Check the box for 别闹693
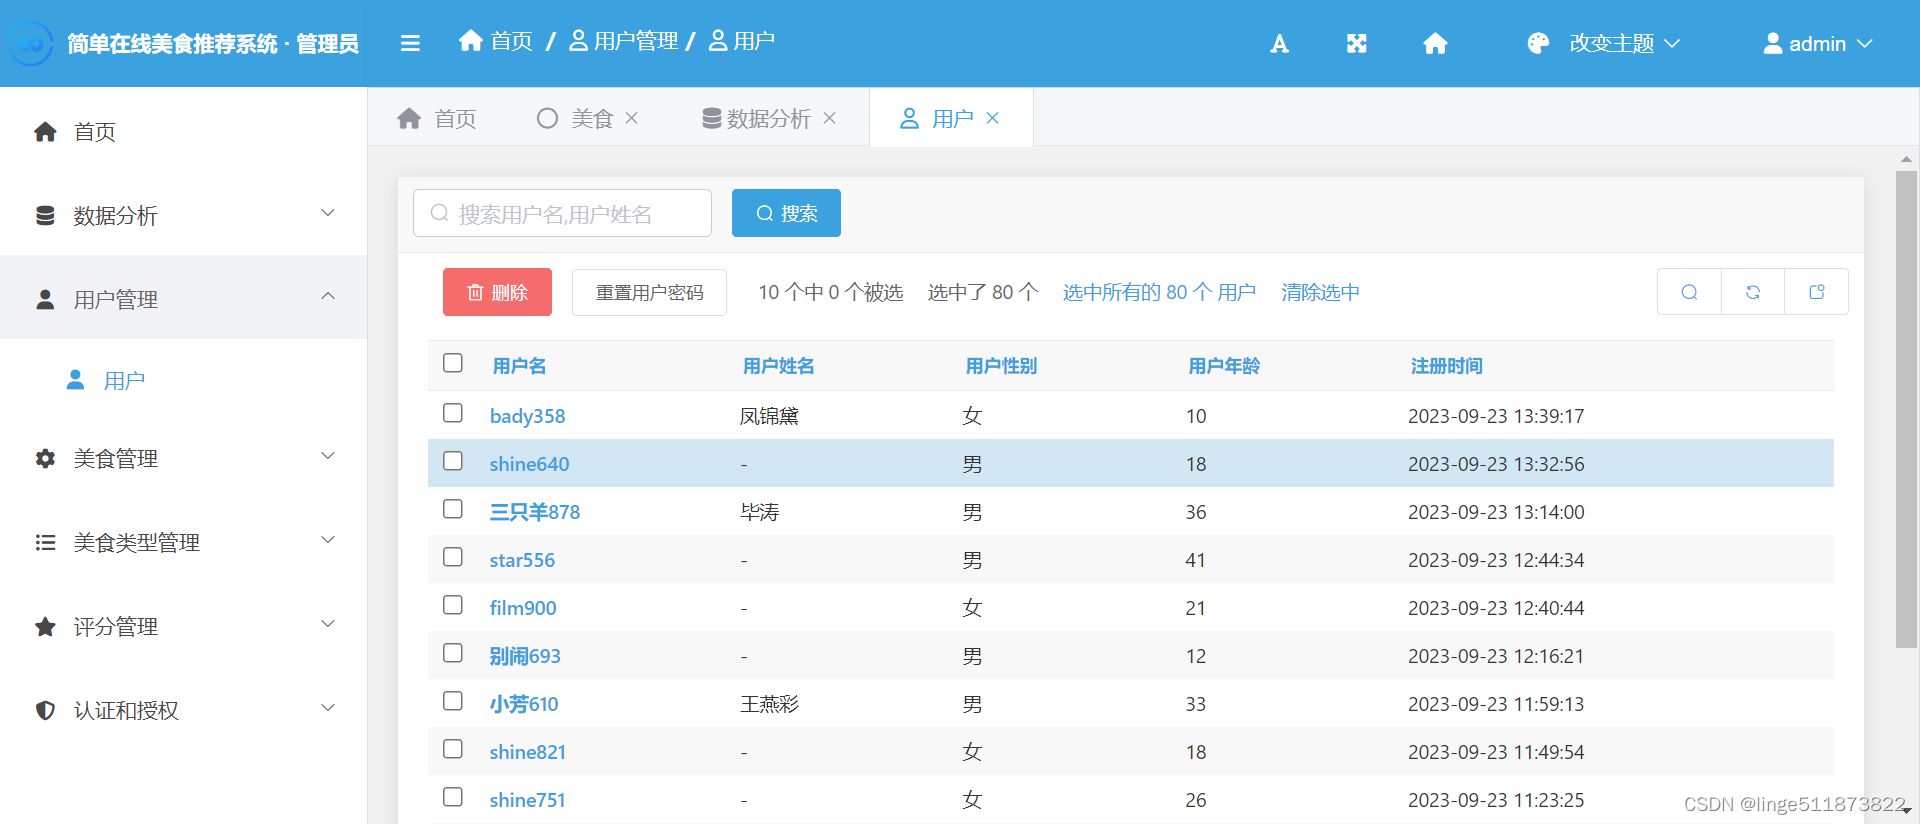1920x824 pixels. coord(453,653)
